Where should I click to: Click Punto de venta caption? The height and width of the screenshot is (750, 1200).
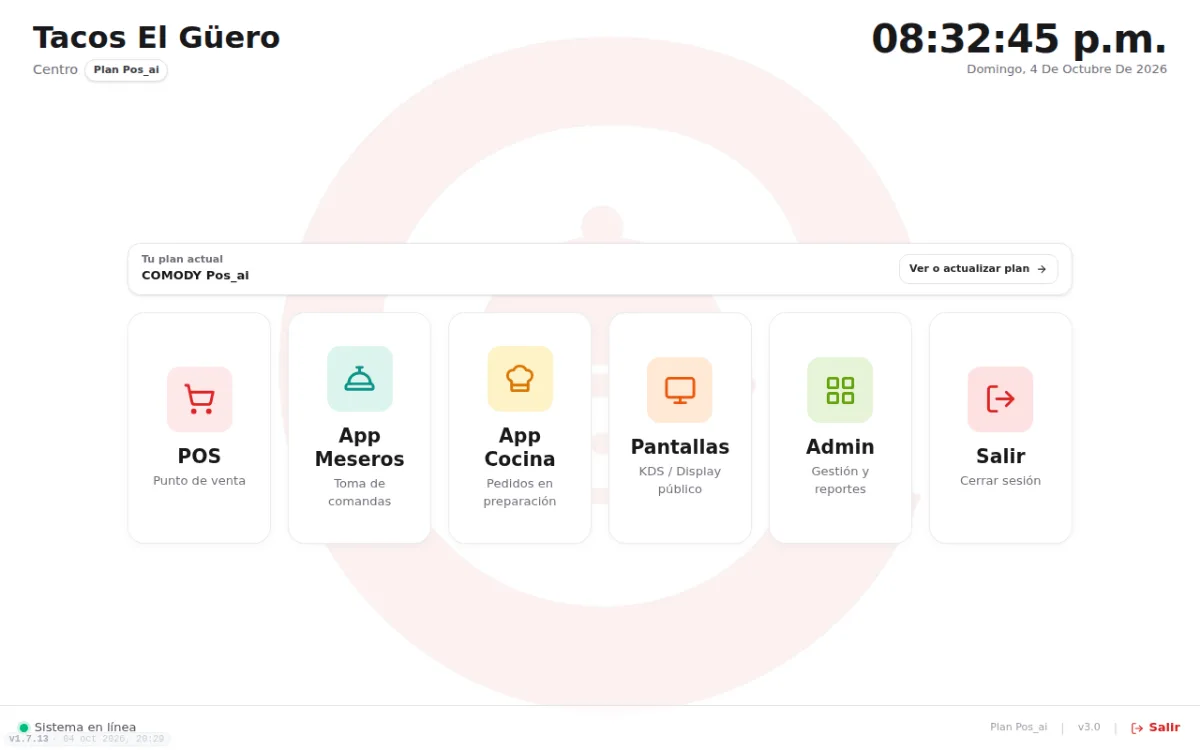(199, 481)
